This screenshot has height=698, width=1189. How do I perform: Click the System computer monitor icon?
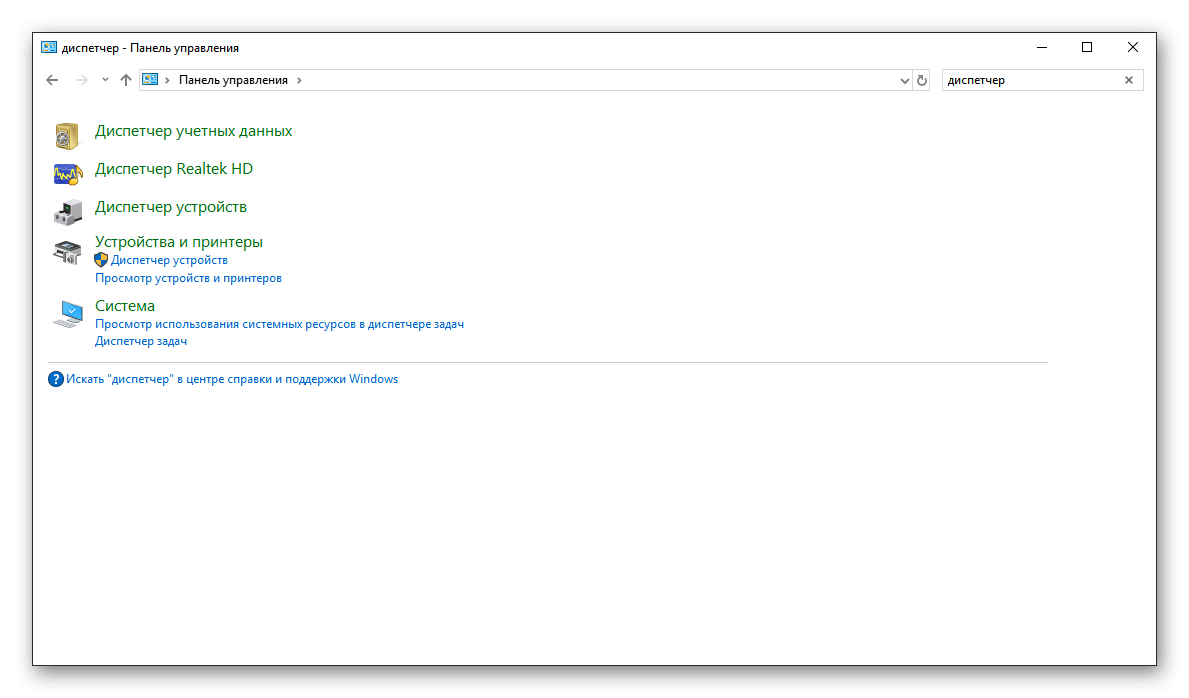[x=67, y=314]
